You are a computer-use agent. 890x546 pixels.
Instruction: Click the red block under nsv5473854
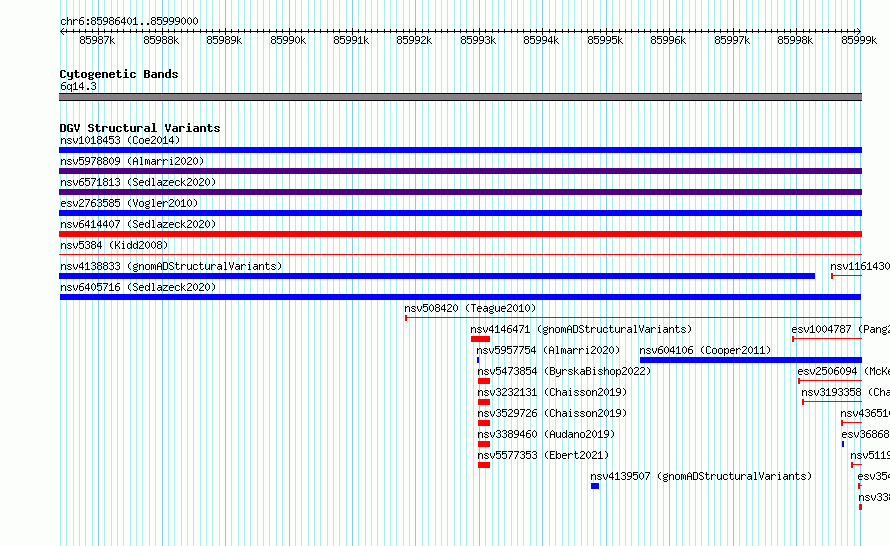(x=484, y=381)
